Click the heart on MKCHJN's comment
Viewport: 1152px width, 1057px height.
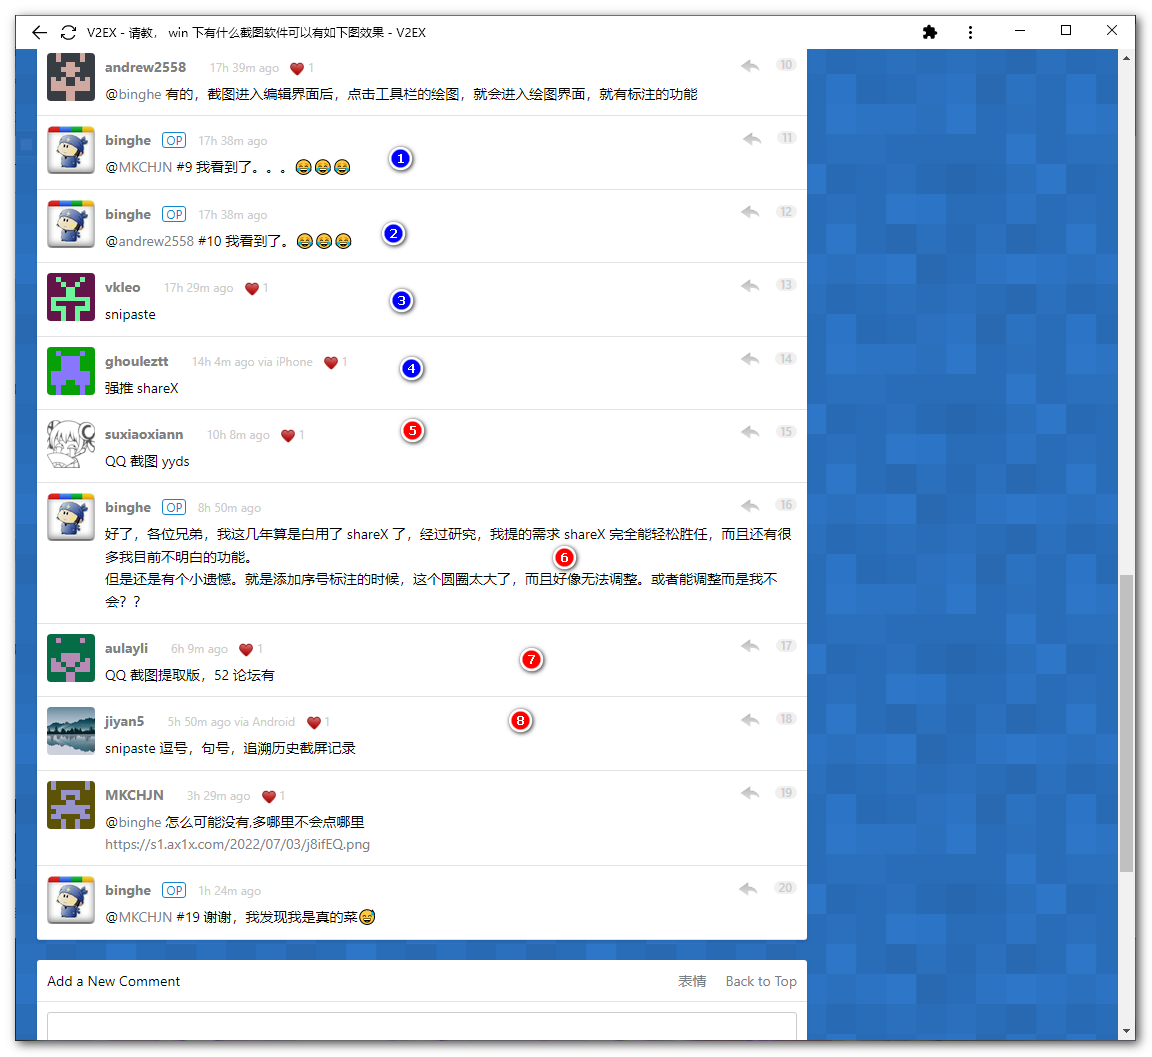pyautogui.click(x=269, y=796)
